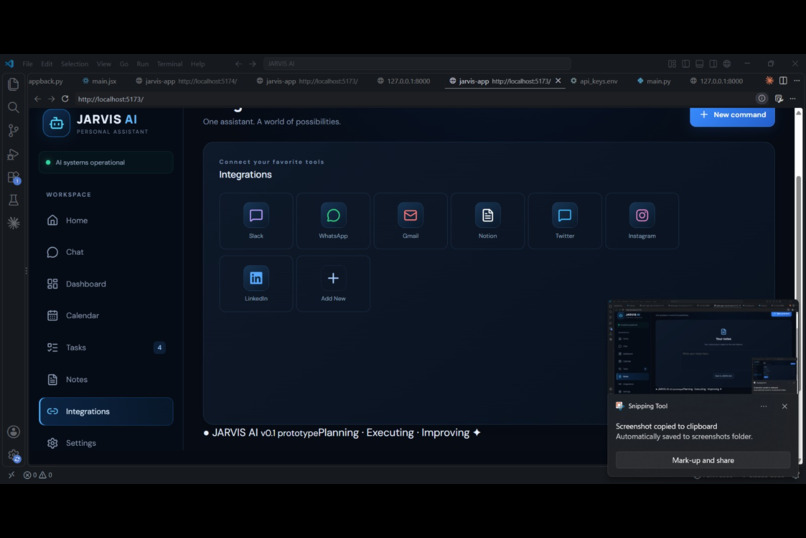Image resolution: width=806 pixels, height=538 pixels.
Task: Open the Testing flask view
Action: (13, 200)
